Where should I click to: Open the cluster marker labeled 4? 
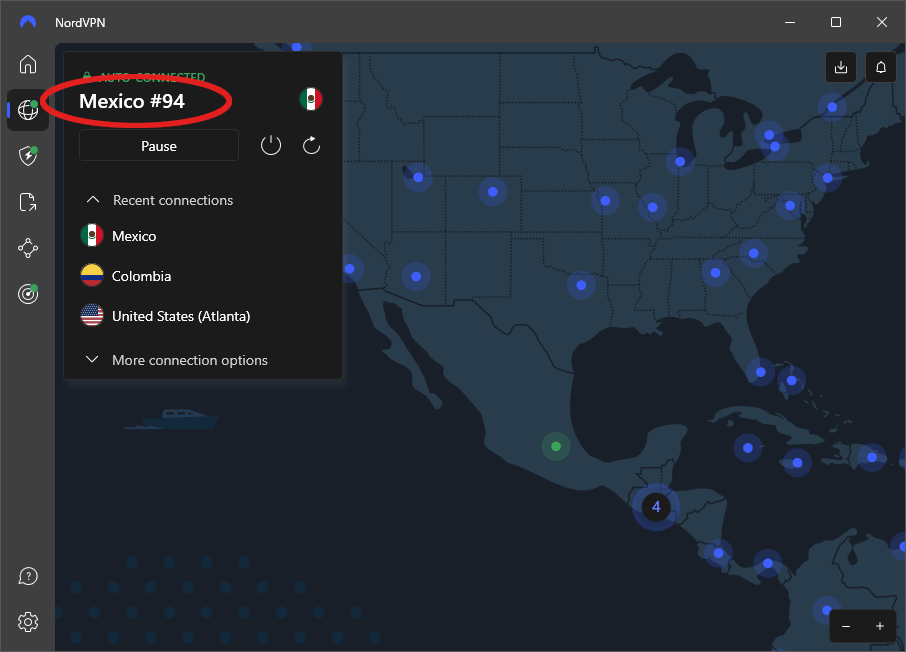(656, 506)
